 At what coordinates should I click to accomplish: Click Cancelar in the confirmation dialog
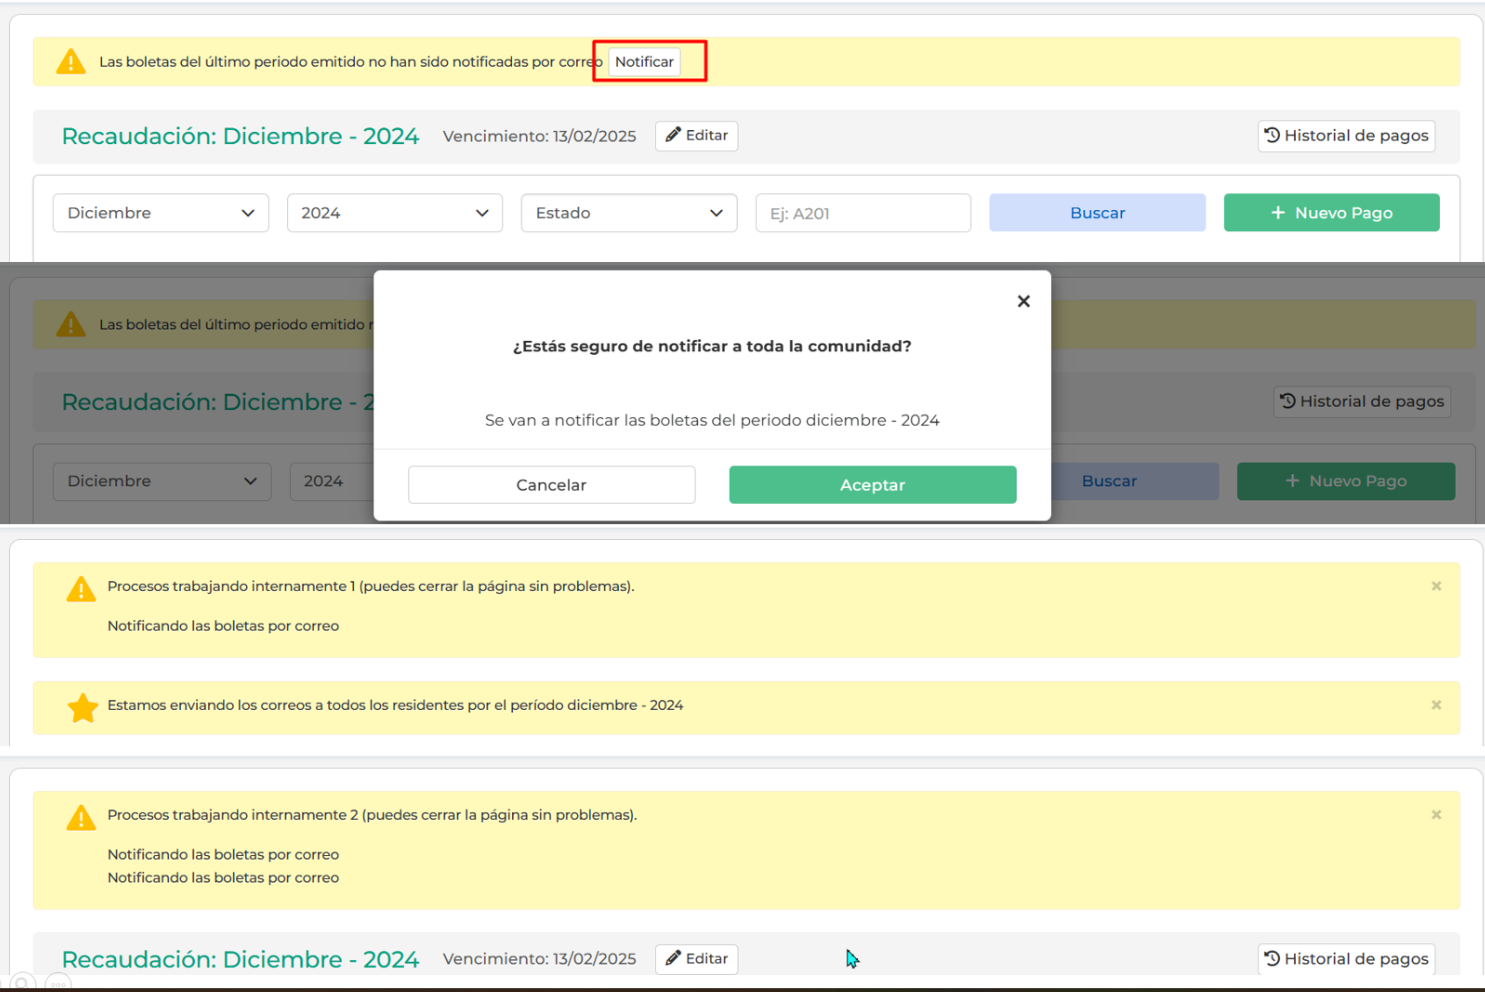(551, 485)
